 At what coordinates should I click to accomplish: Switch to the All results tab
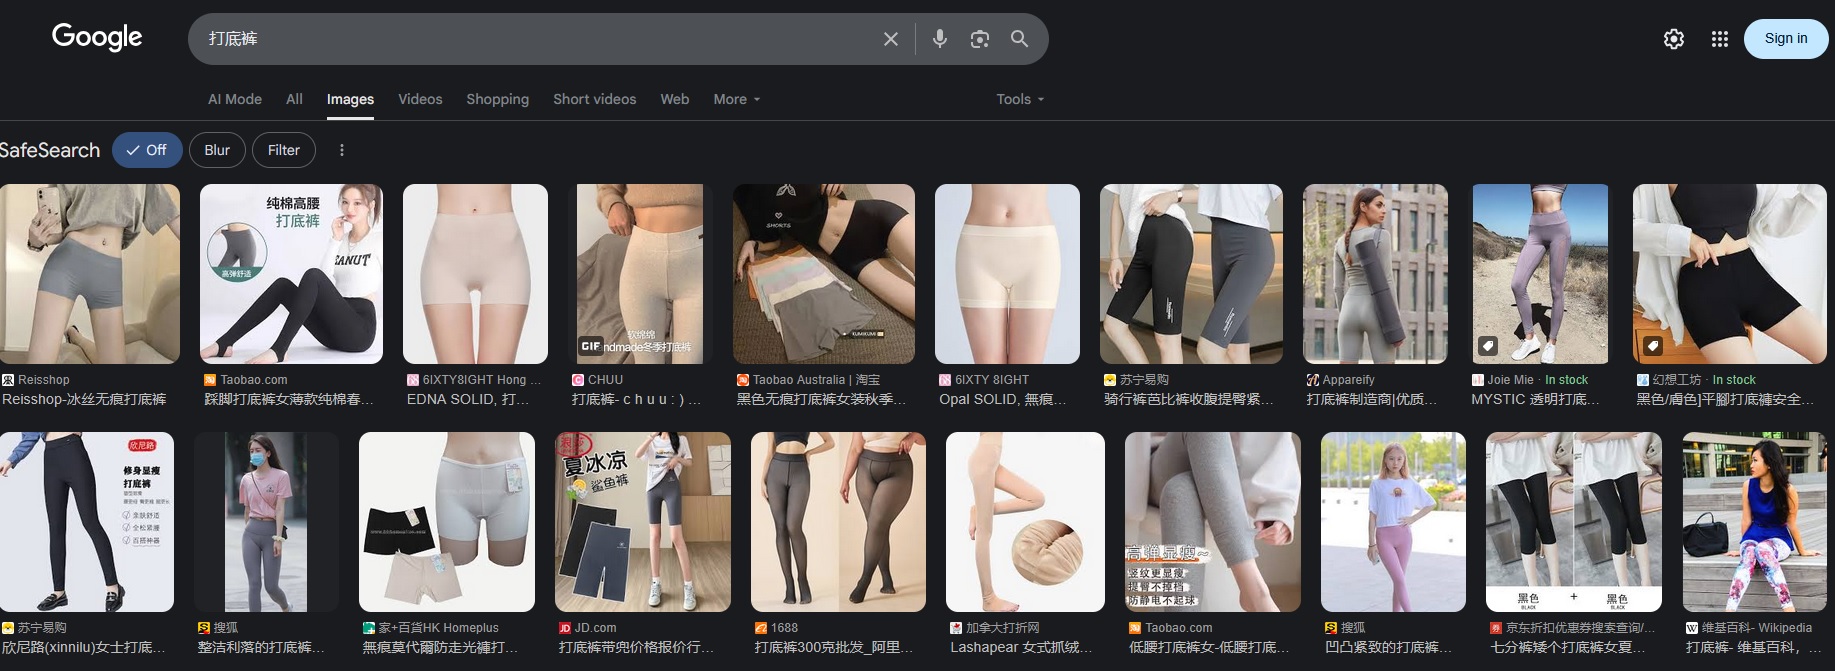[x=294, y=99]
